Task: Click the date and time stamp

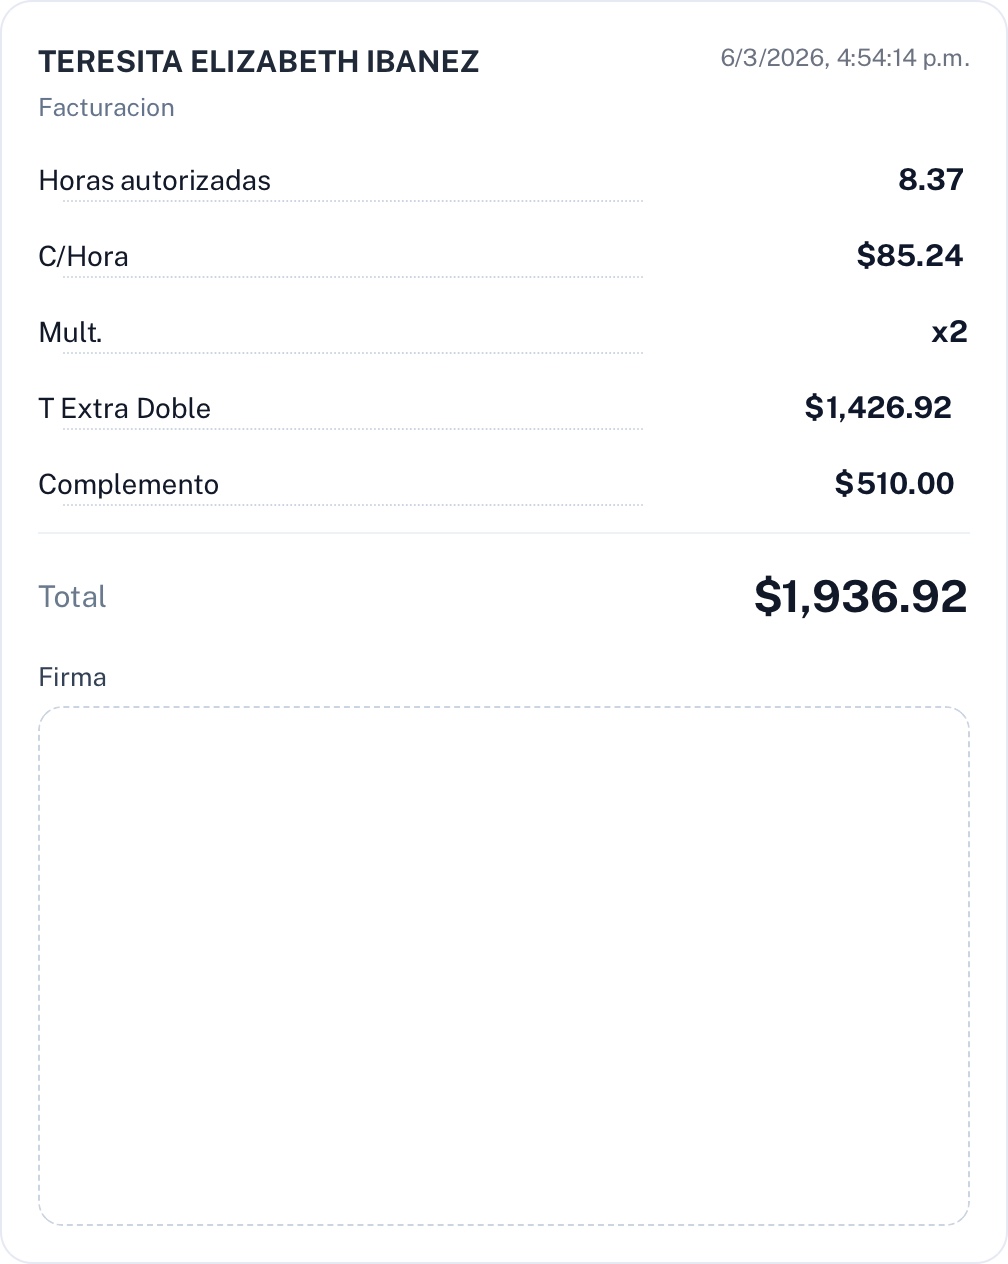Action: pyautogui.click(x=845, y=58)
